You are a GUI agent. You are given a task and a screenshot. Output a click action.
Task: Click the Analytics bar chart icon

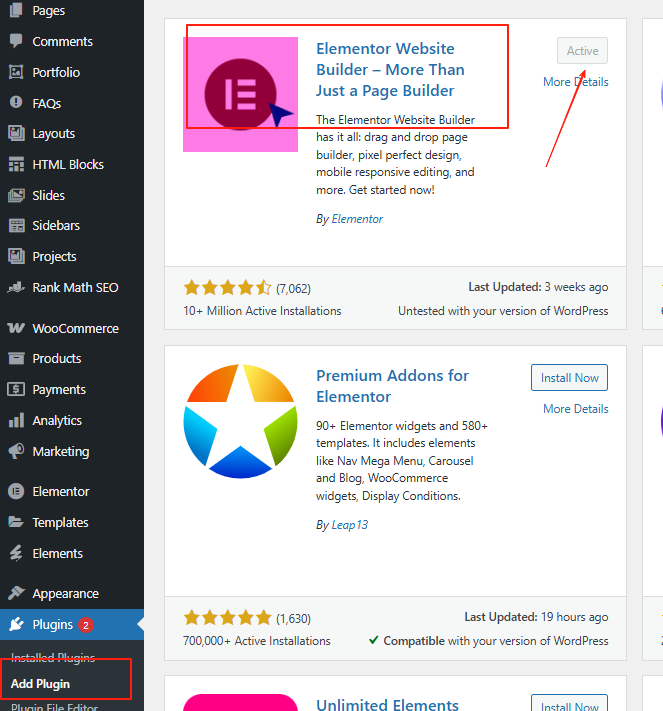pos(16,420)
